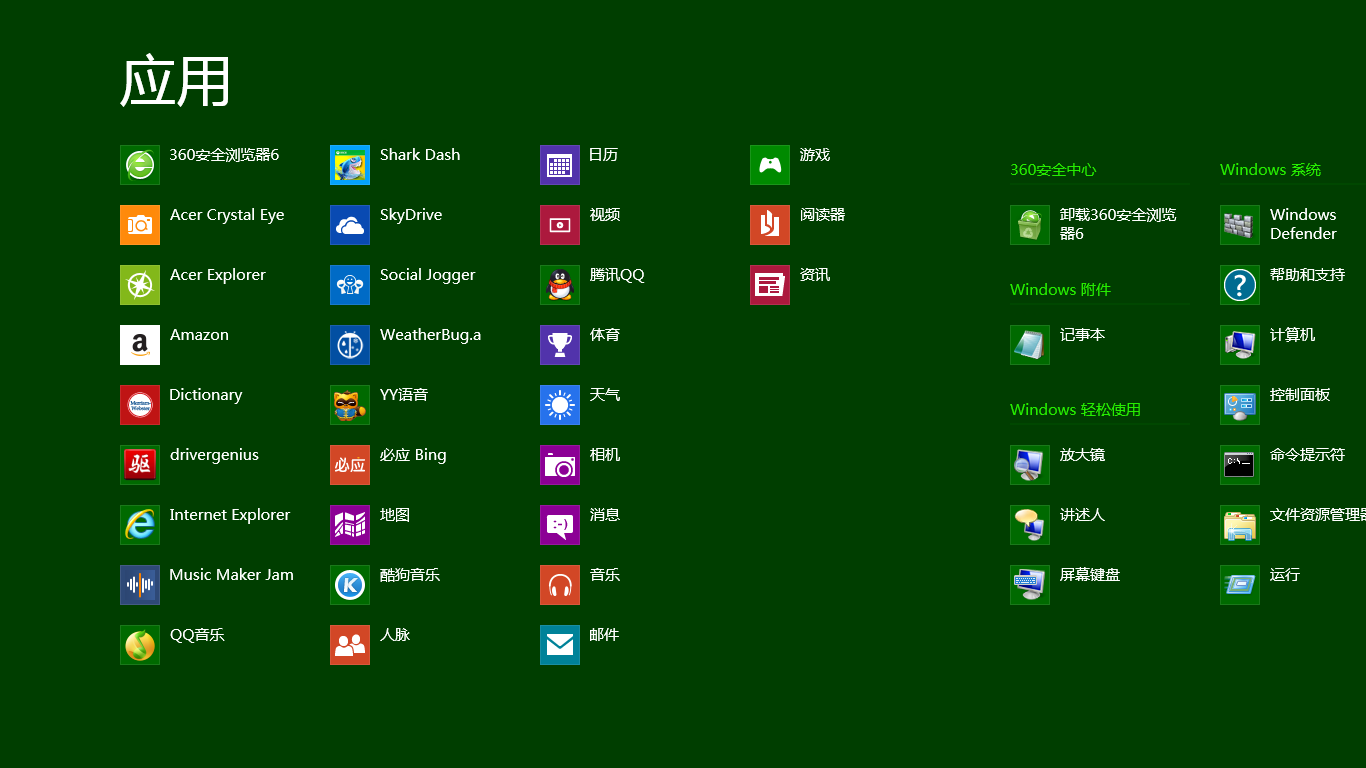
Task: Open the 屏幕键盘 on-screen keyboard icon
Action: pyautogui.click(x=1030, y=585)
